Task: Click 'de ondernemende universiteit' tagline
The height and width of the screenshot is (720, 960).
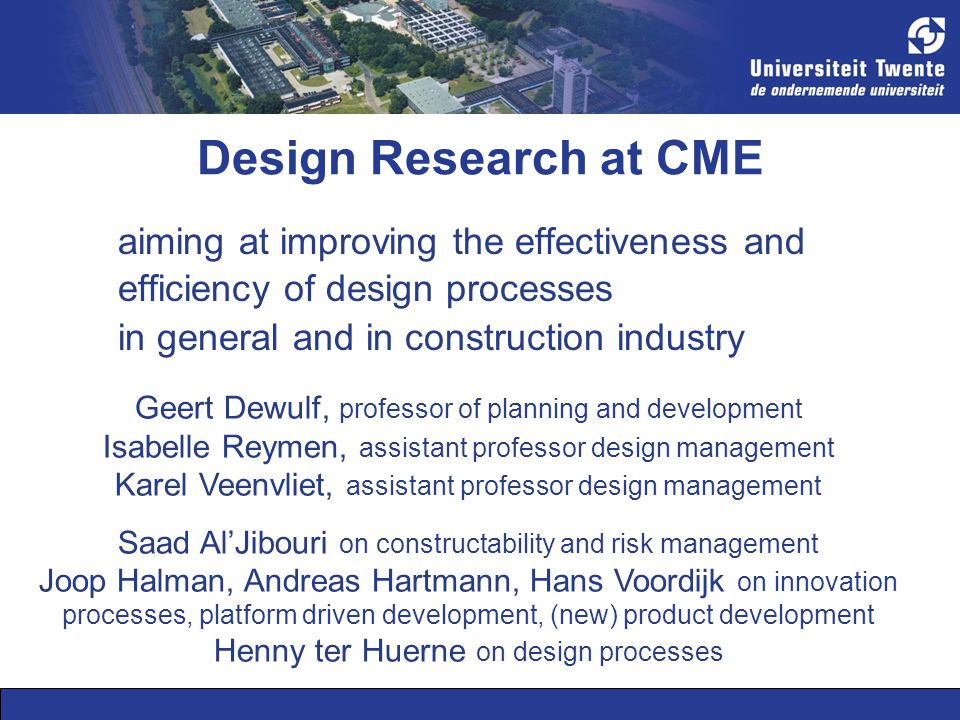Action: pyautogui.click(x=847, y=91)
